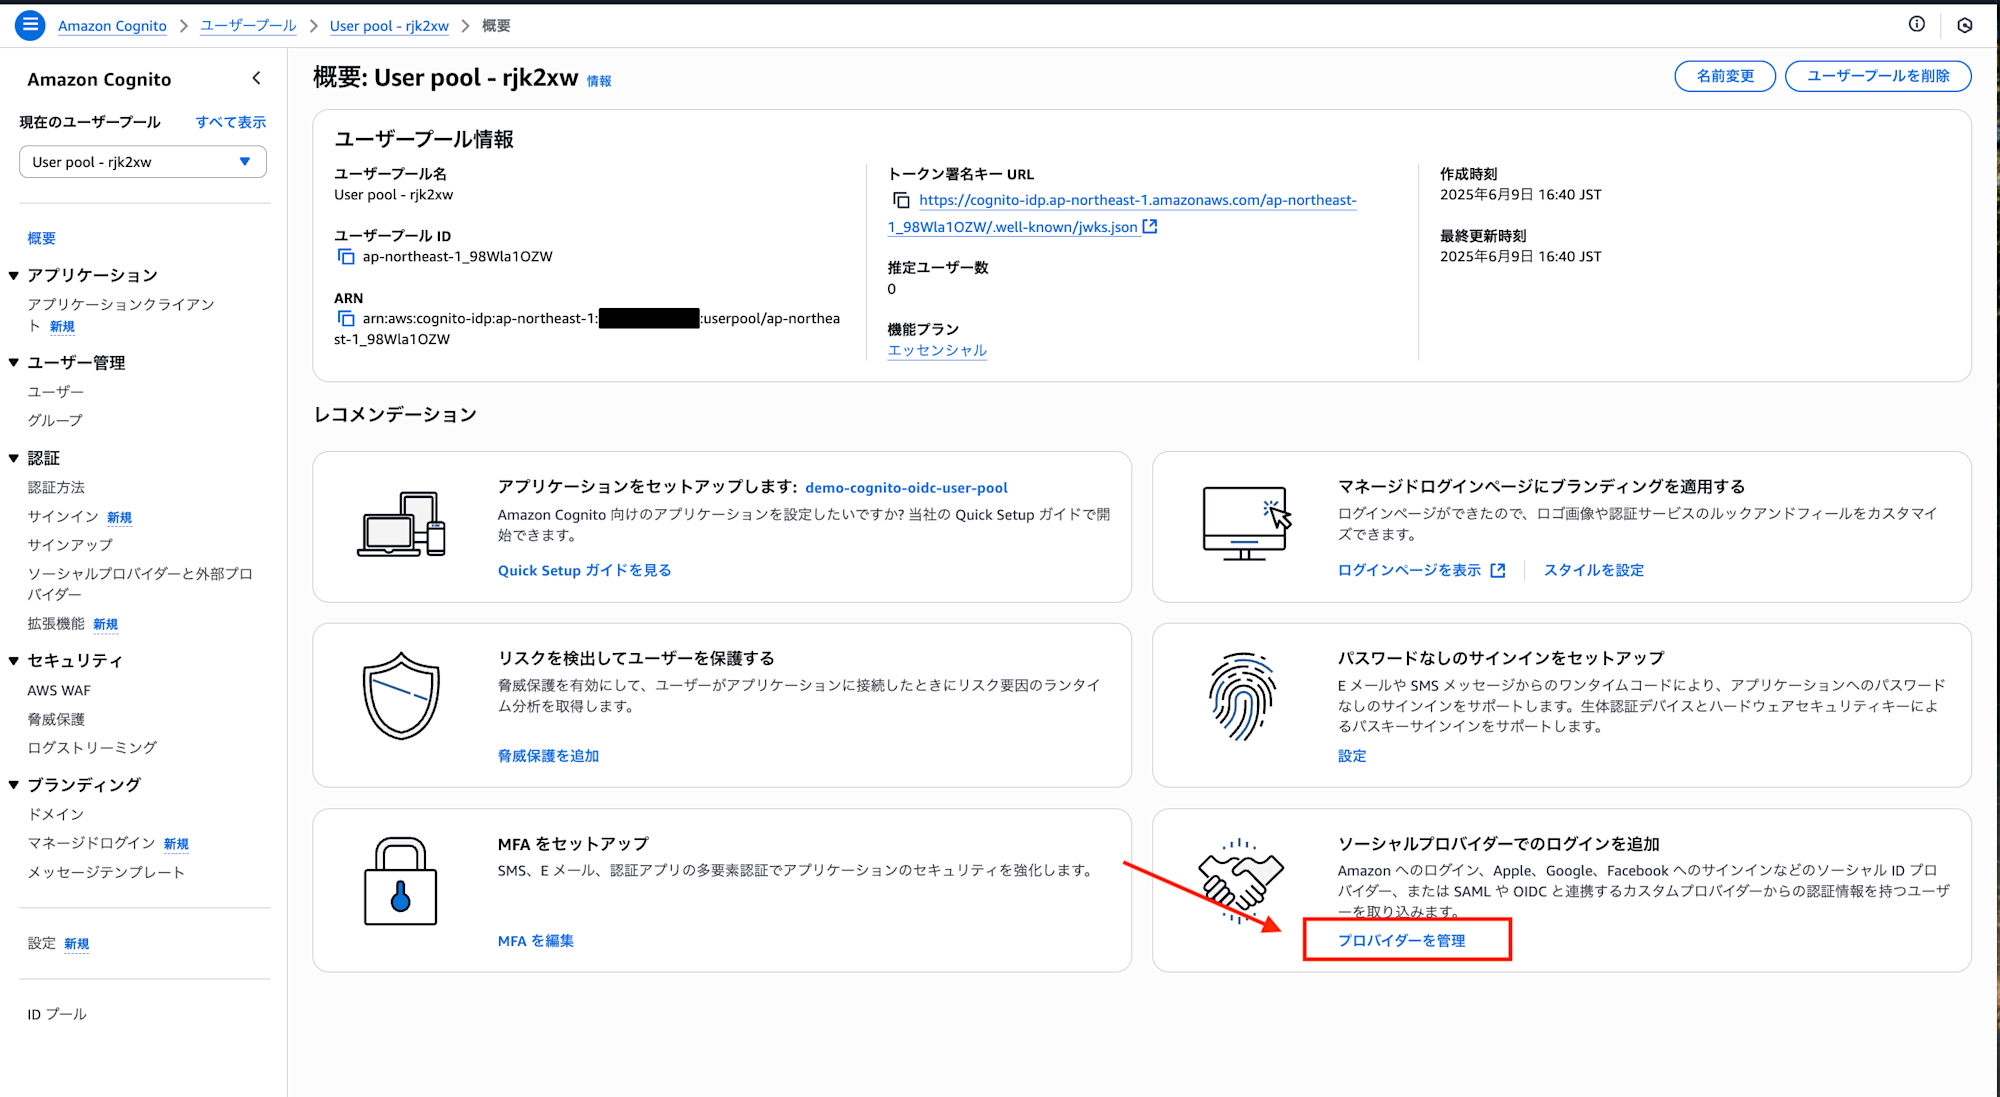This screenshot has height=1097, width=2000.
Task: Click the info circle icon at top right
Action: (1916, 24)
